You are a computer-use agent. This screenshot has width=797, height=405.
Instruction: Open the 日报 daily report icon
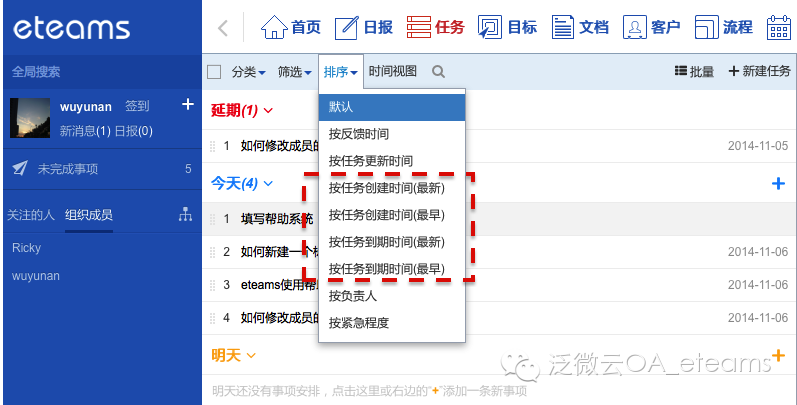346,27
